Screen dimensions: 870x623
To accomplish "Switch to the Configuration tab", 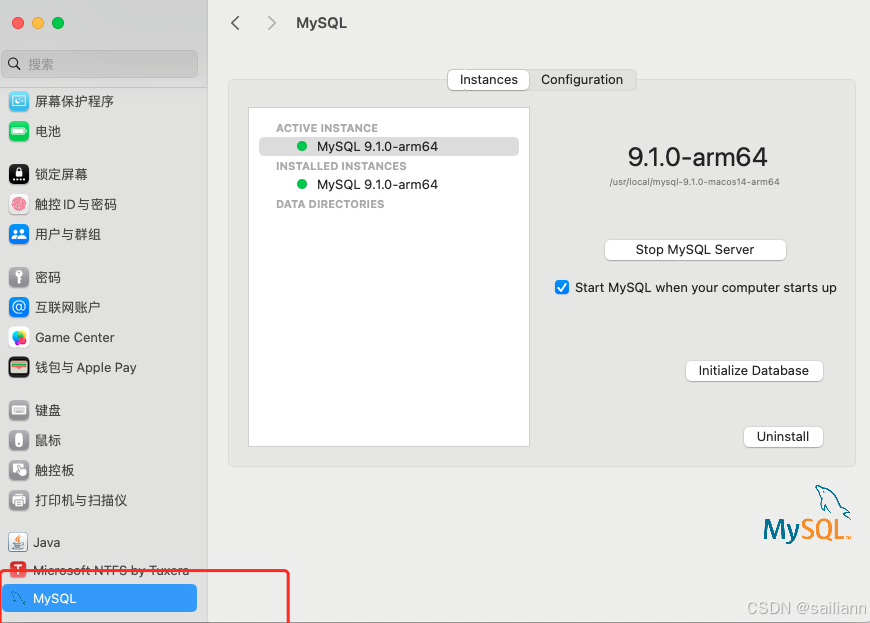I will [583, 79].
